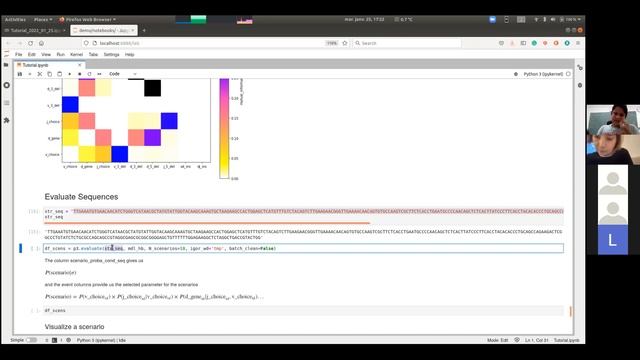The image size is (640, 360).
Task: Reload the page in Firefox
Action: coord(31,43)
